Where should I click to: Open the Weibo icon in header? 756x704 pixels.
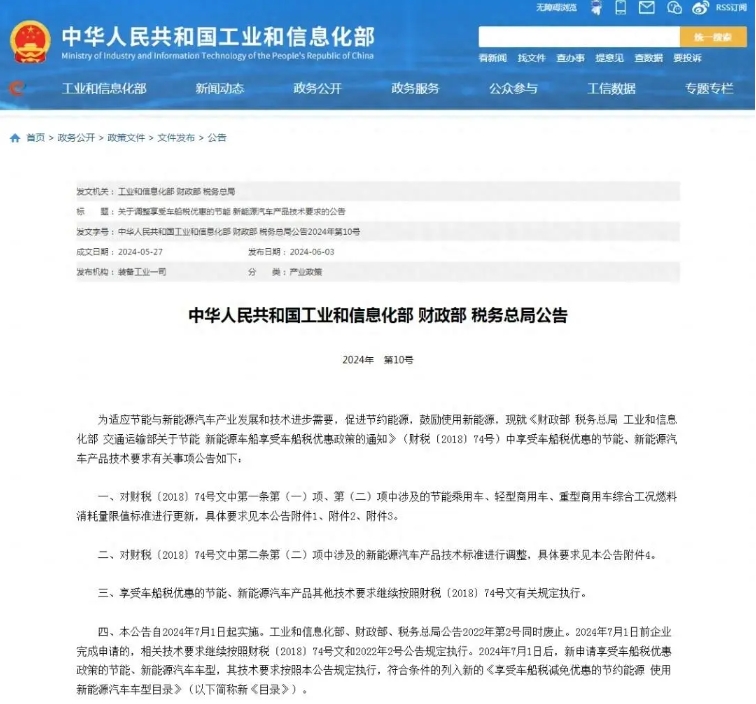pos(700,8)
